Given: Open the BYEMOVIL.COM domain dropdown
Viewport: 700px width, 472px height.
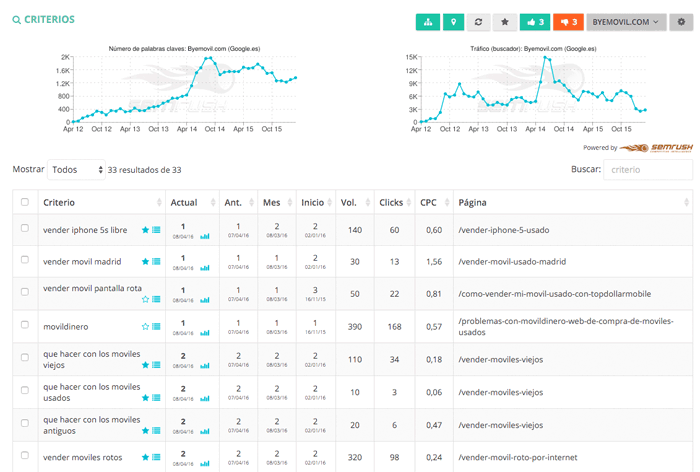Looking at the screenshot, I should click(x=626, y=22).
